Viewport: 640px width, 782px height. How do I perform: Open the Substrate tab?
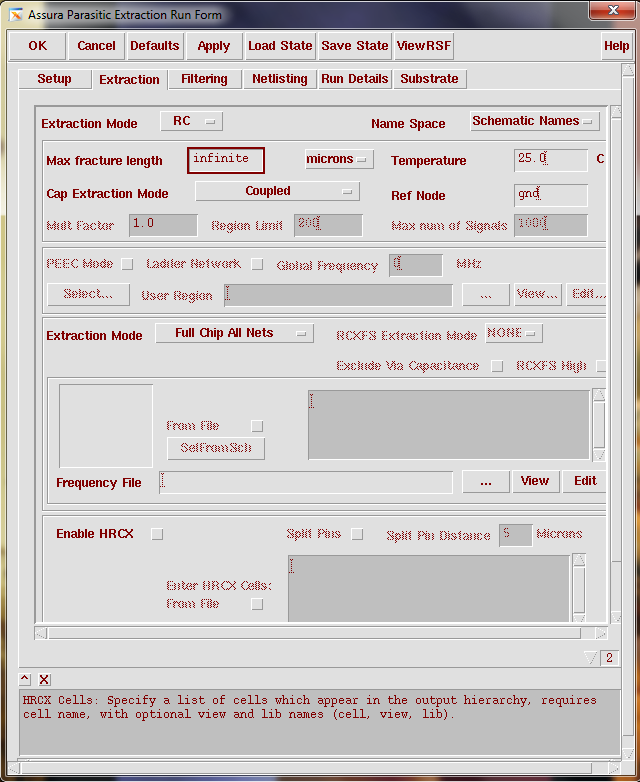click(429, 79)
